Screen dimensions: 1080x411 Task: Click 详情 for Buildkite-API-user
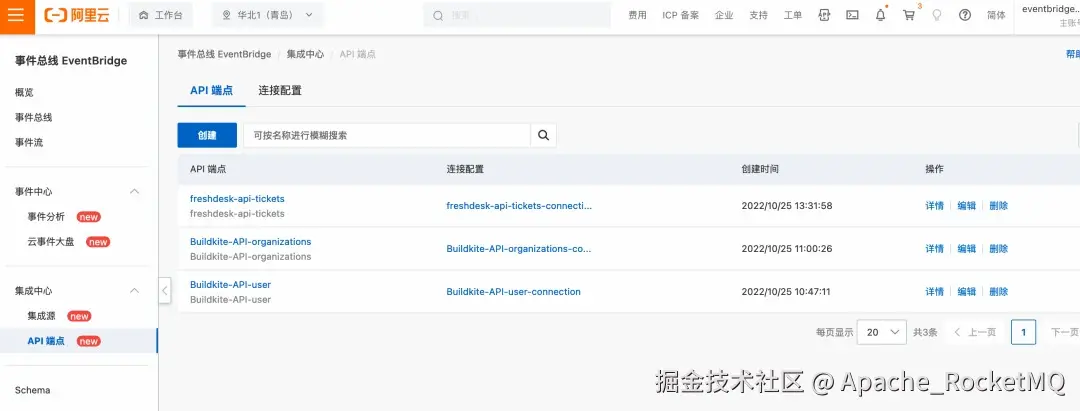pos(935,291)
